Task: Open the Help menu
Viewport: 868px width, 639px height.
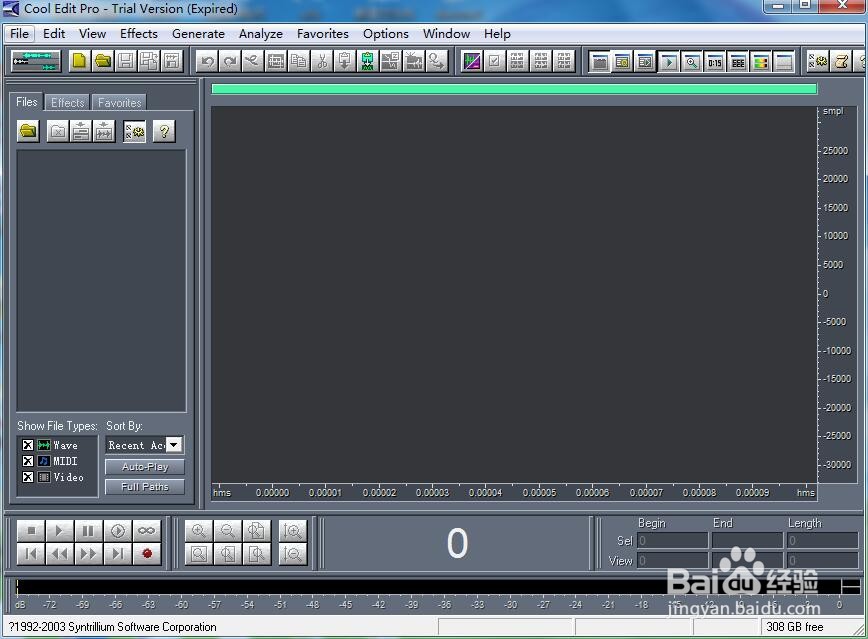Action: [x=497, y=34]
